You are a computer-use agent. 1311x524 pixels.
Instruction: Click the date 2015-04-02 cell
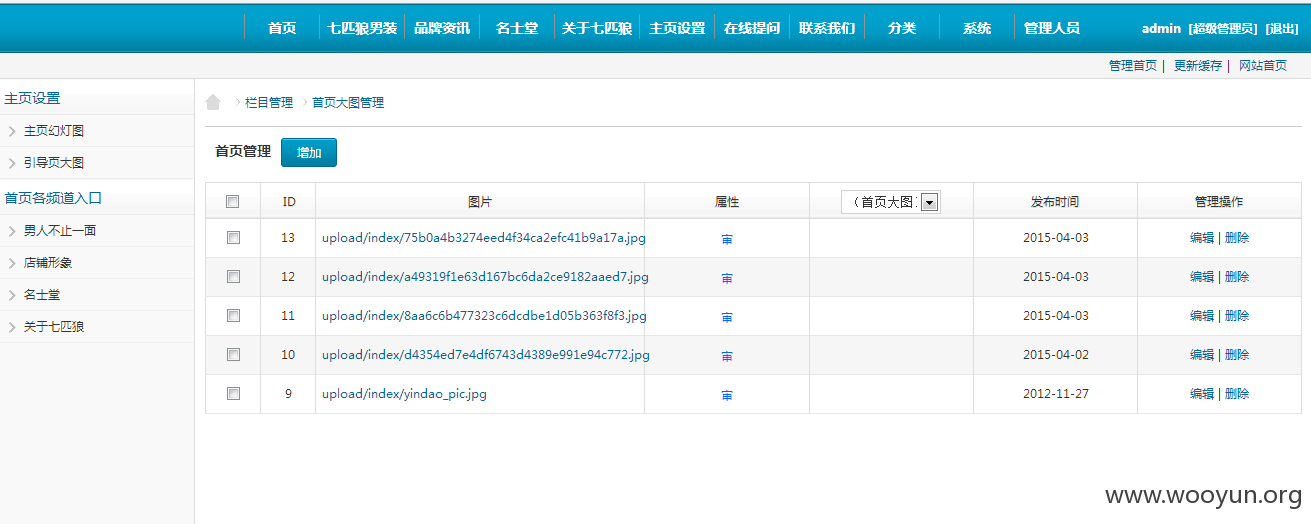(x=1055, y=355)
